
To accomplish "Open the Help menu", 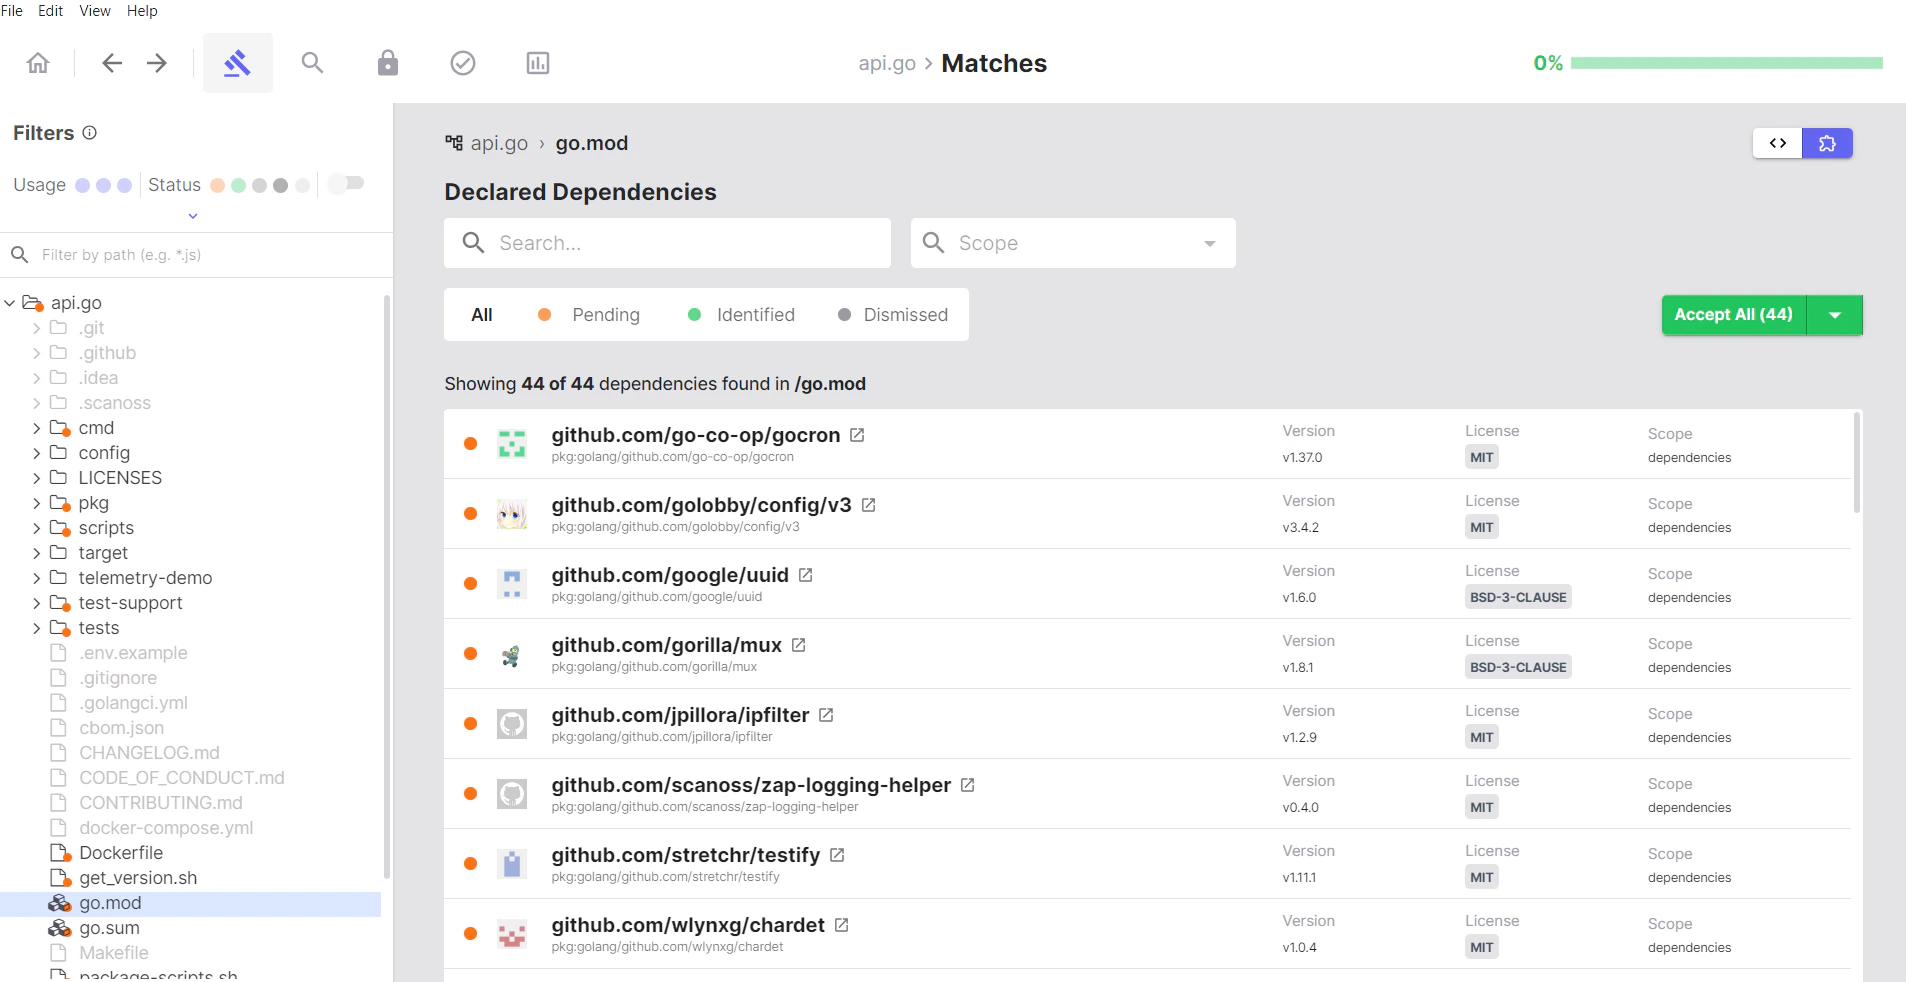I will tap(142, 11).
